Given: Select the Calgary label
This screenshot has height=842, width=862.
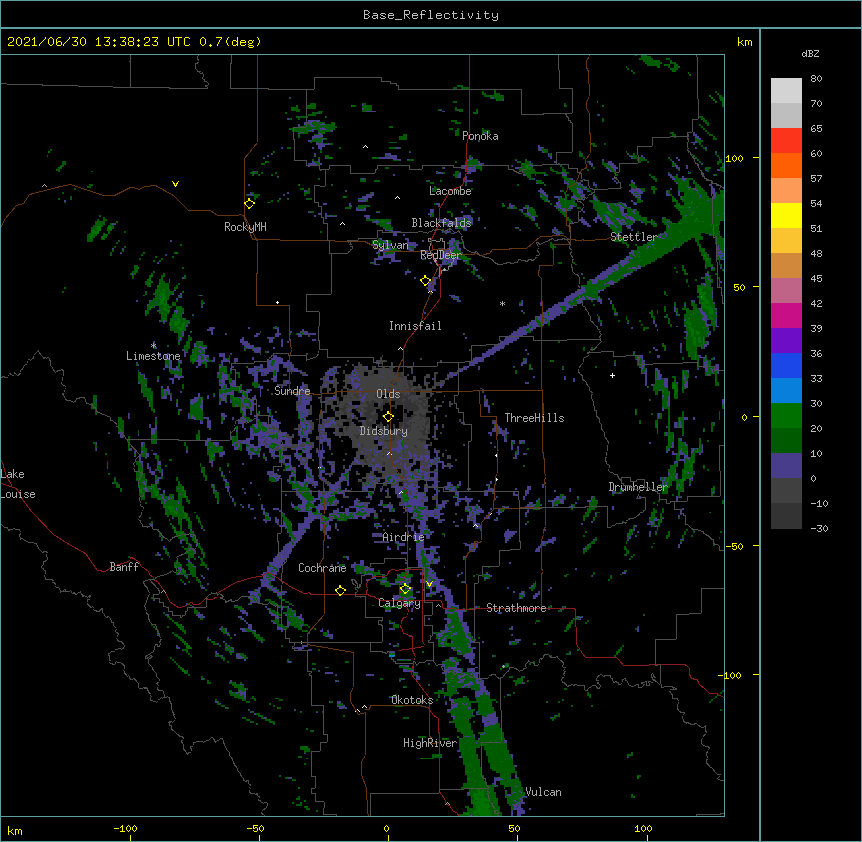Looking at the screenshot, I should click(400, 603).
